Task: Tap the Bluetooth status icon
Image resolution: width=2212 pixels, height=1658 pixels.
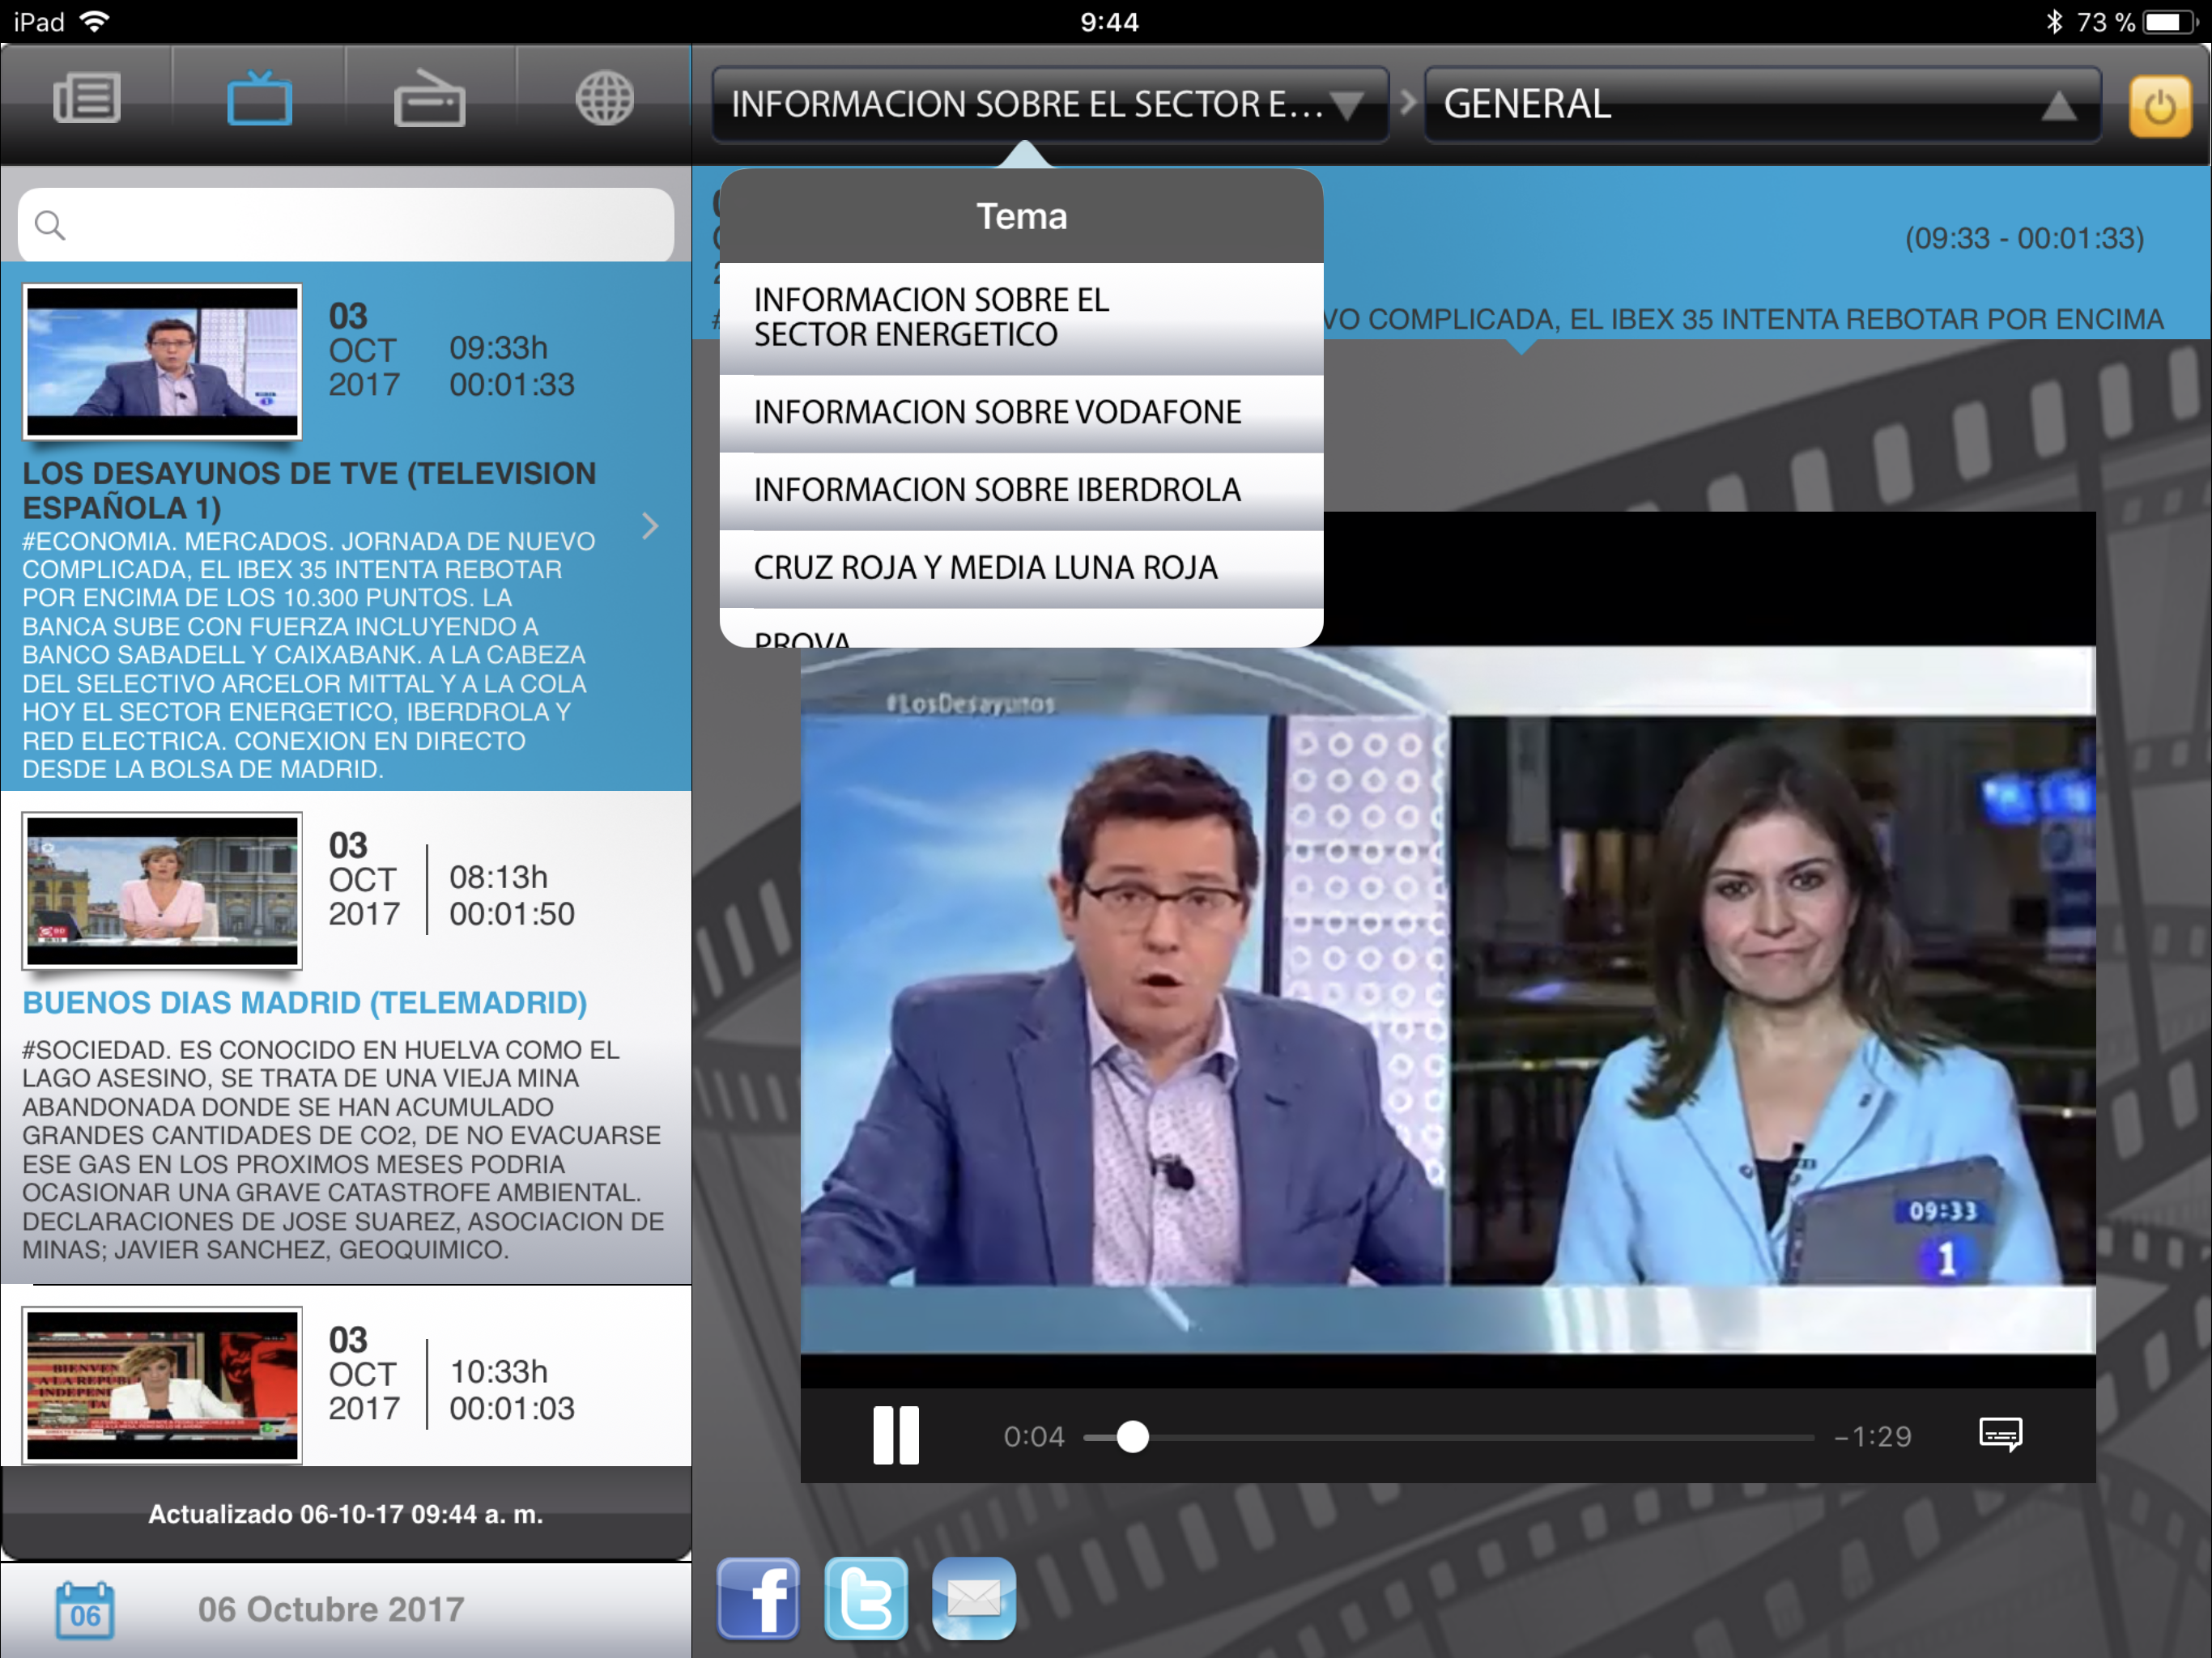Action: coord(2054,21)
